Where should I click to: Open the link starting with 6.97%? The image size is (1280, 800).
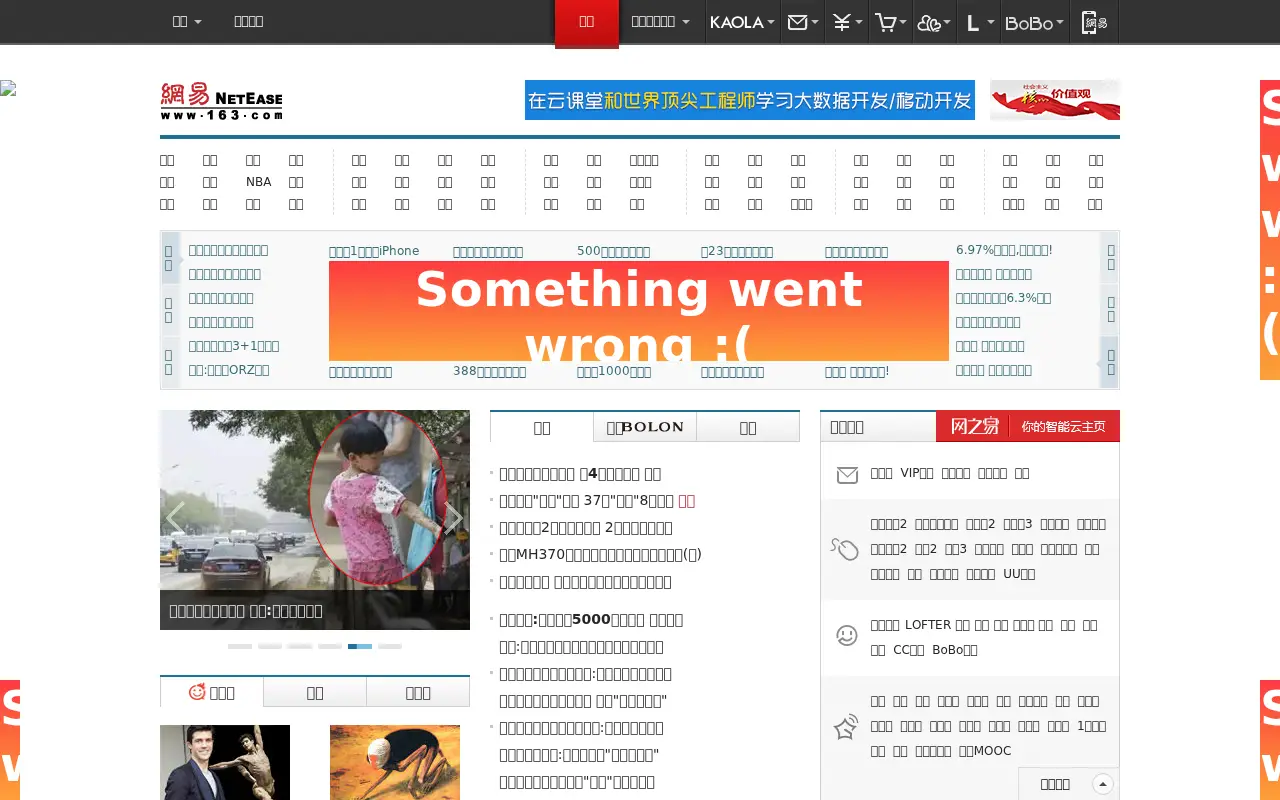tap(1004, 250)
